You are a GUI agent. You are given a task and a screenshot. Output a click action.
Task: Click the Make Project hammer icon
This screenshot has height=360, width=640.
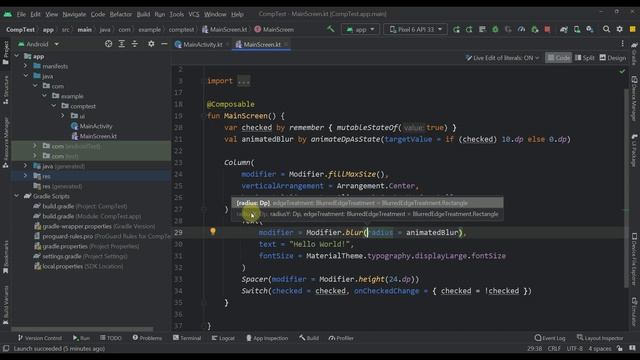(330, 29)
